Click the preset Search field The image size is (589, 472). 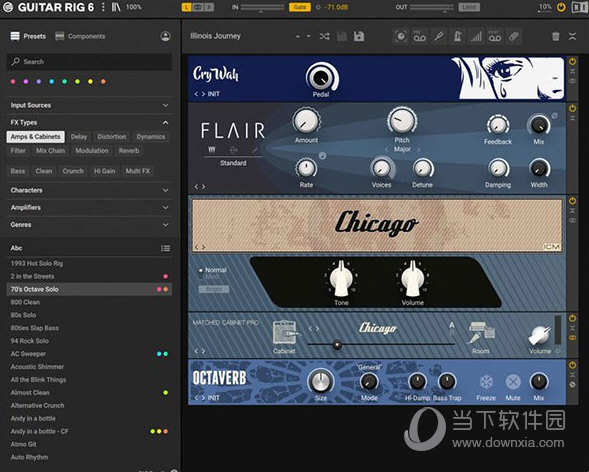click(89, 62)
